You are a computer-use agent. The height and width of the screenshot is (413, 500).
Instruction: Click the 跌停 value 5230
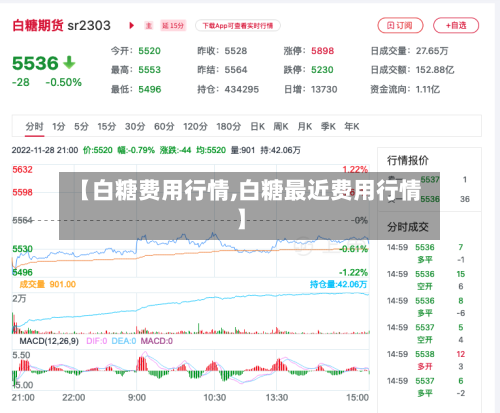click(x=322, y=70)
